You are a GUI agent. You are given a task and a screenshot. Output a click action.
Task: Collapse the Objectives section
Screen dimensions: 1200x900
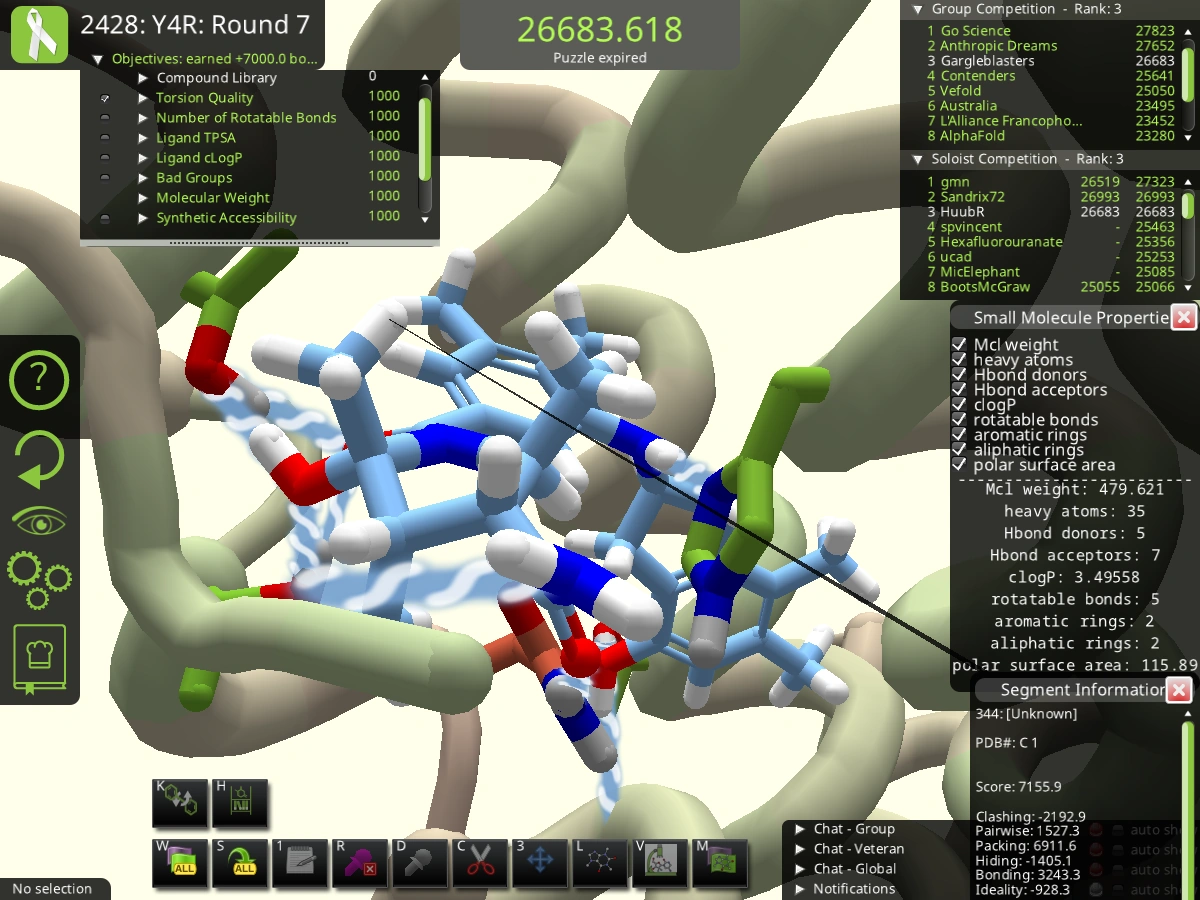tap(97, 58)
